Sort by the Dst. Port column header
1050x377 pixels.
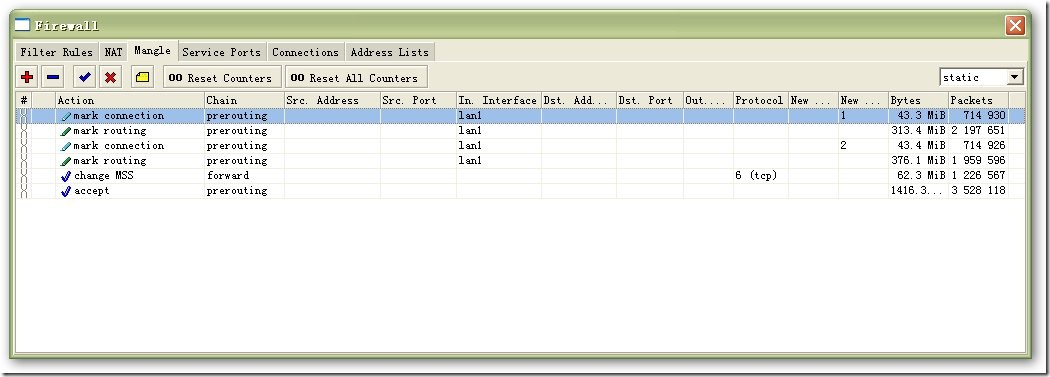650,100
